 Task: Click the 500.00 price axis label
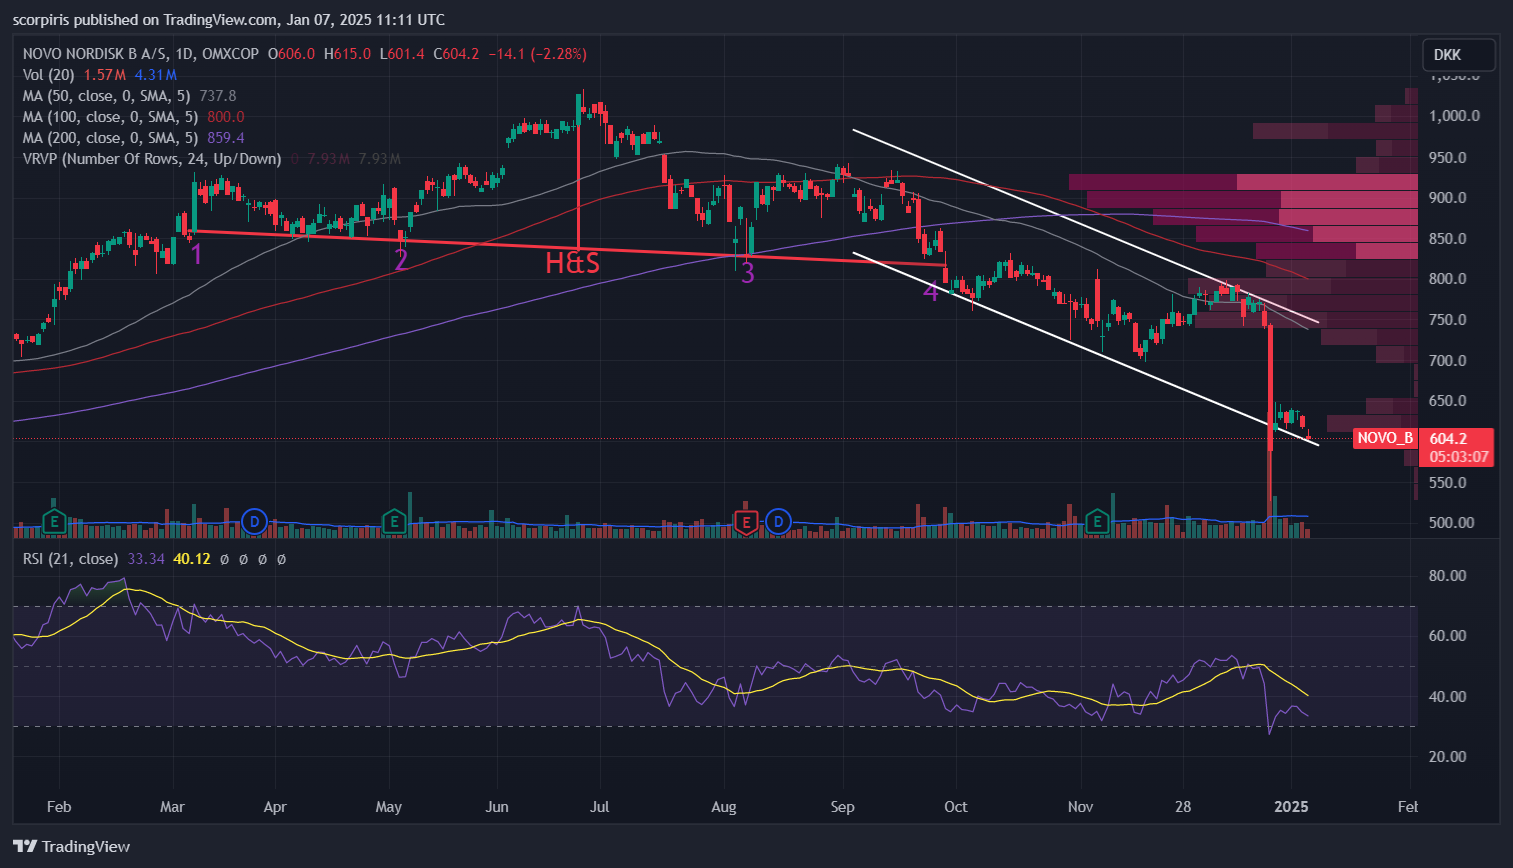point(1452,523)
